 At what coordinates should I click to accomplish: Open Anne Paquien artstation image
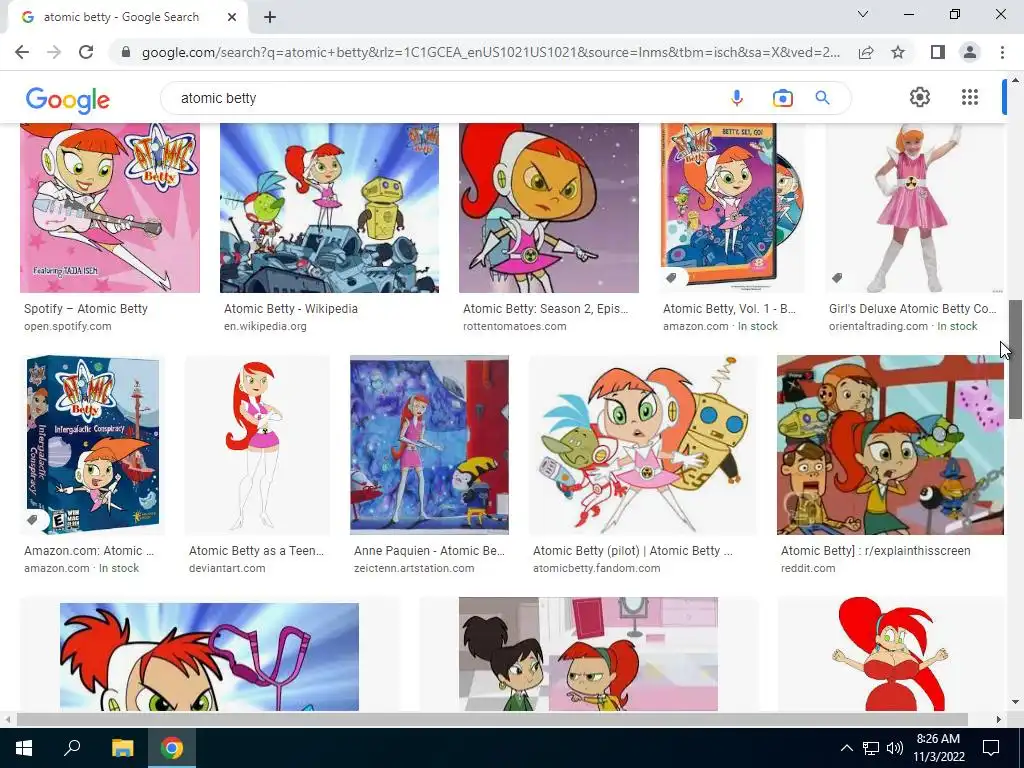[429, 445]
